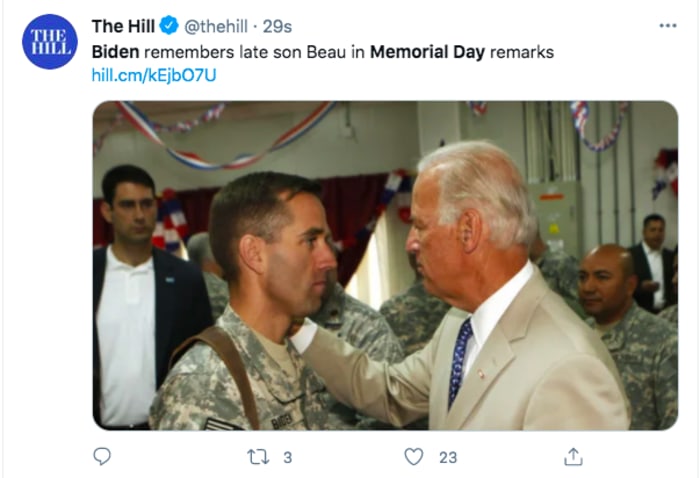Click the retweet count of 3
This screenshot has height=478, width=700.
click(287, 457)
